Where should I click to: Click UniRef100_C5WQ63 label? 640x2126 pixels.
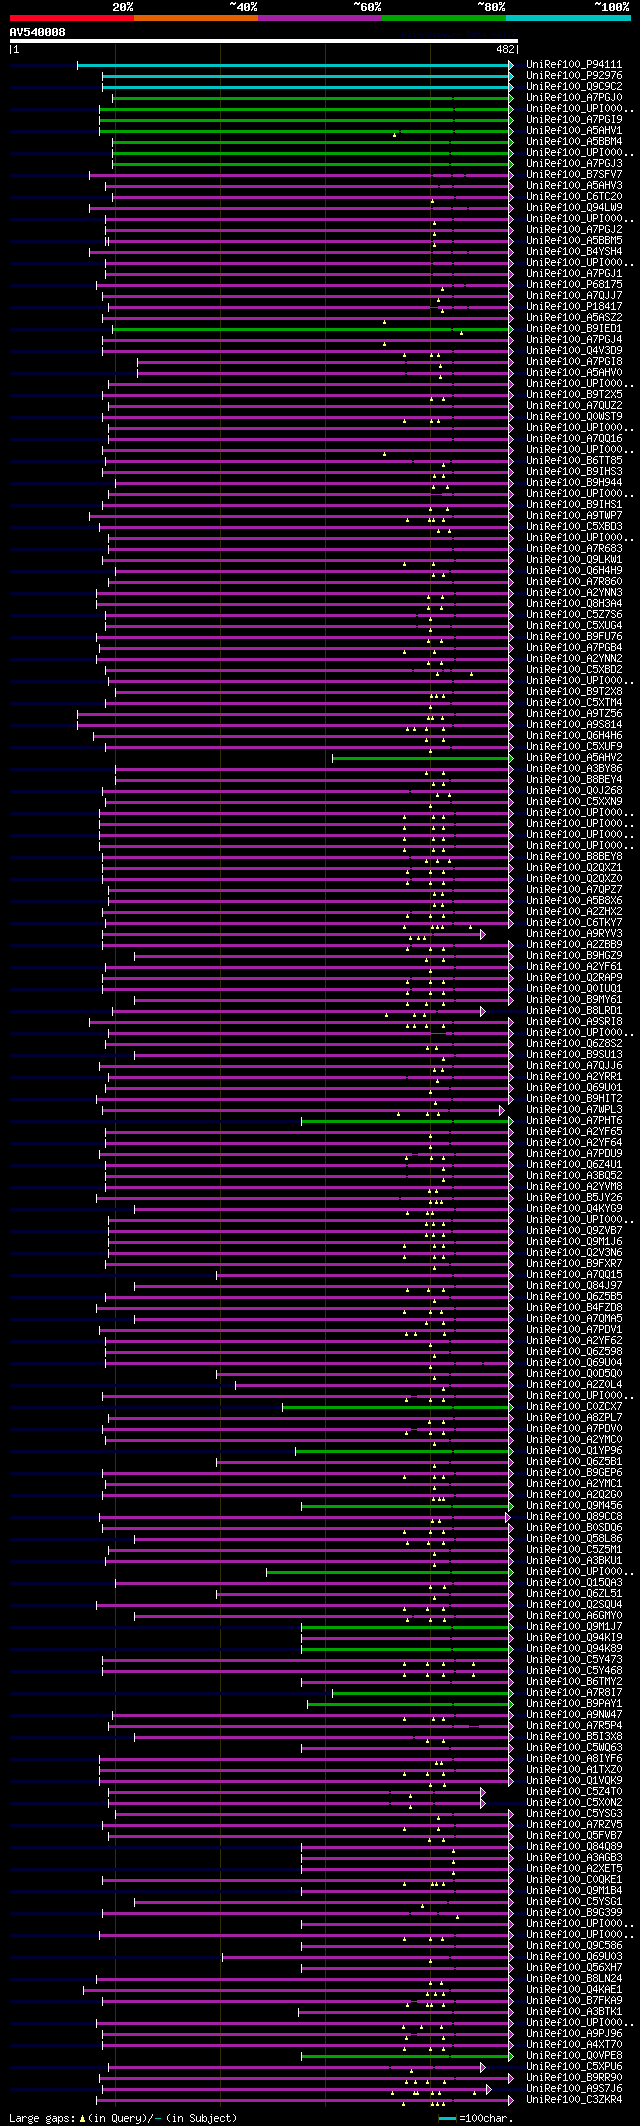click(574, 1748)
